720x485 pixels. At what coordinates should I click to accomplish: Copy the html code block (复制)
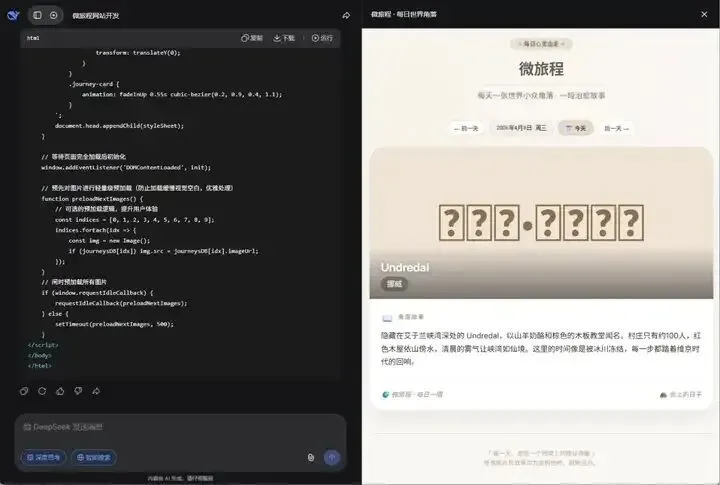(252, 38)
